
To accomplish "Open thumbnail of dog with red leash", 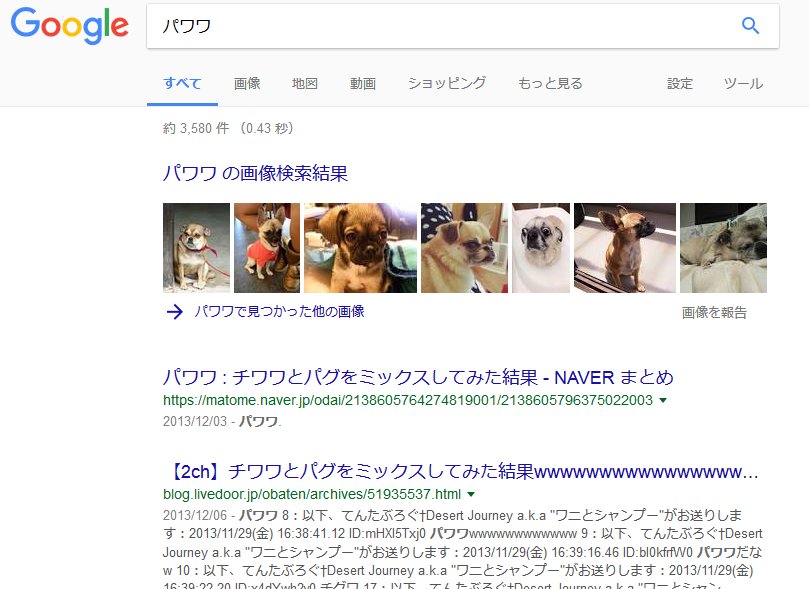I will [x=197, y=248].
